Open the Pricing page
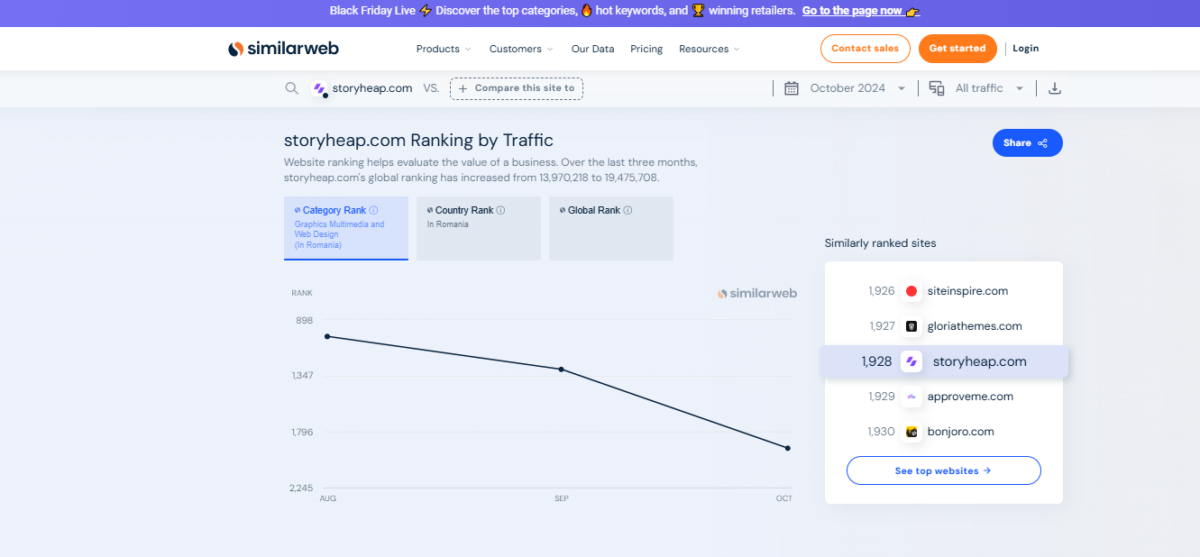 (x=646, y=49)
